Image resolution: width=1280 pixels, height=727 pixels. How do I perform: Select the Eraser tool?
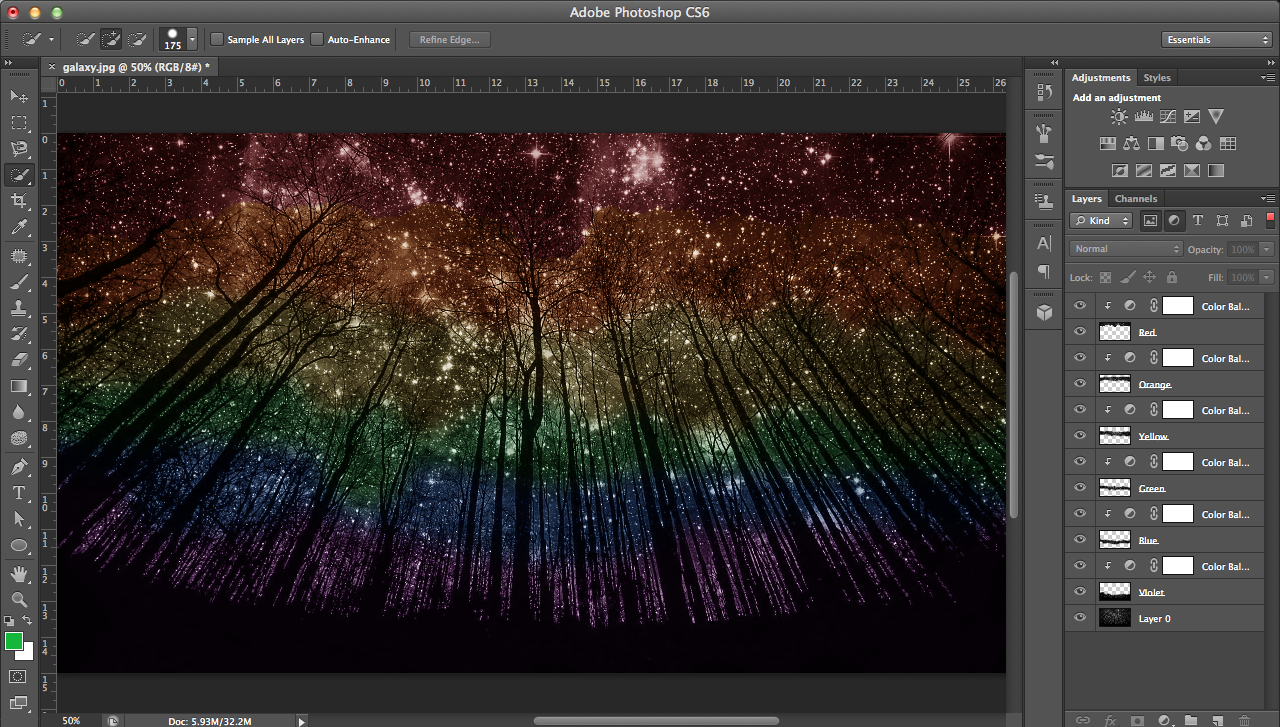tap(19, 360)
